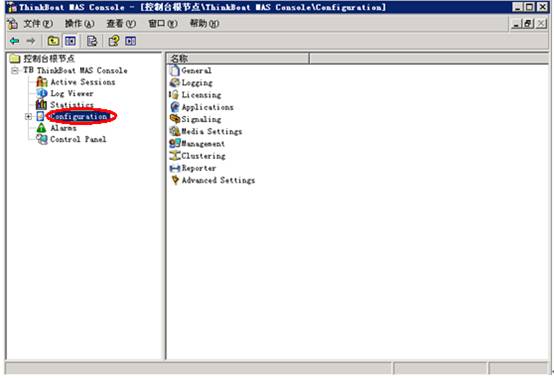The height and width of the screenshot is (379, 554).
Task: Click the Clustering icon in list
Action: (x=175, y=156)
